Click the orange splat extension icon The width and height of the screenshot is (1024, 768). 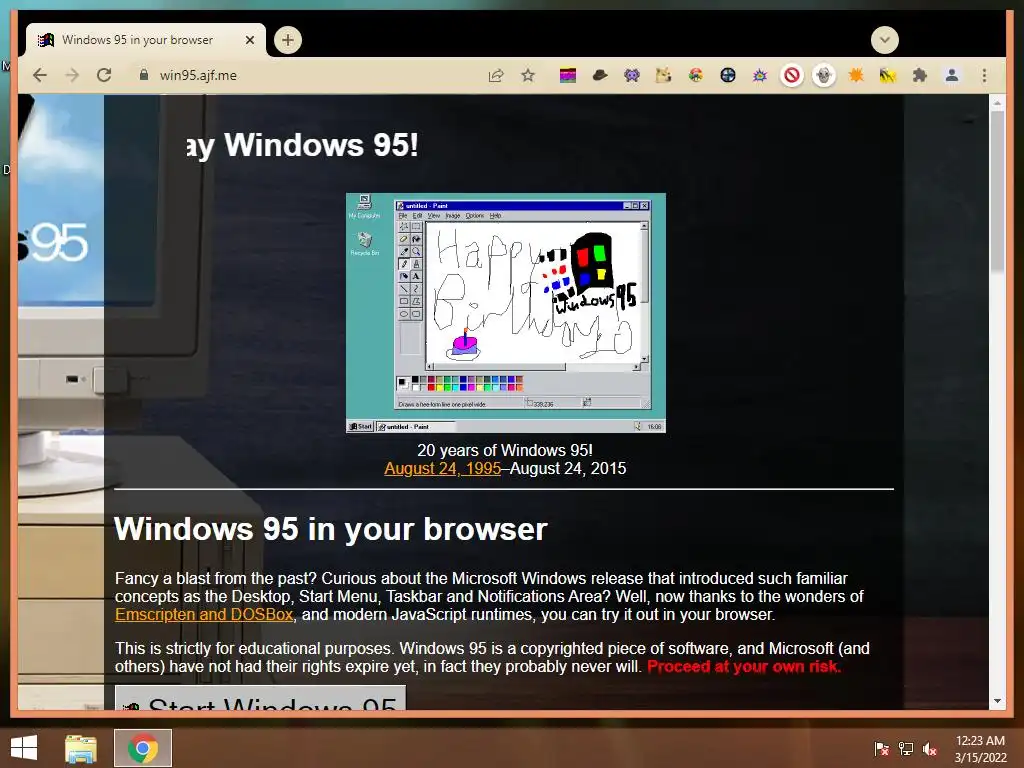pyautogui.click(x=856, y=76)
